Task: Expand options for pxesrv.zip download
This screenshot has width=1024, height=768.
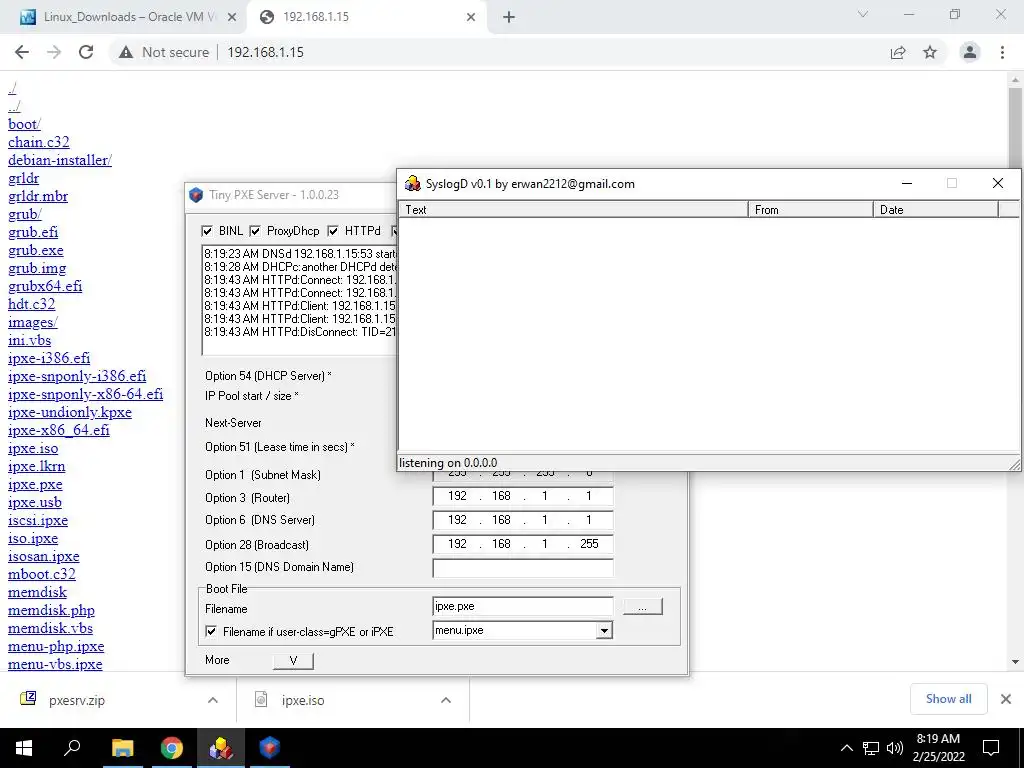Action: (x=213, y=700)
